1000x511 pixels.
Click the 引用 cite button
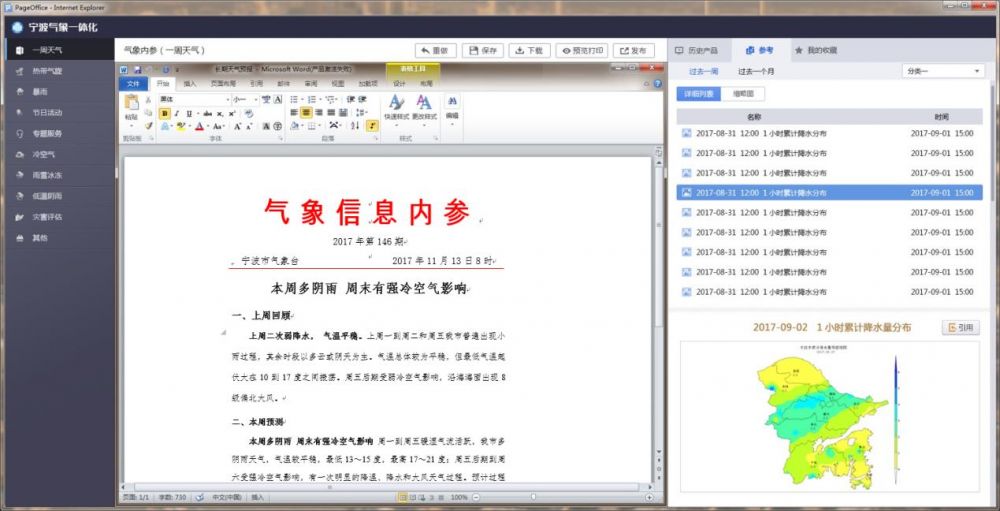tap(960, 328)
